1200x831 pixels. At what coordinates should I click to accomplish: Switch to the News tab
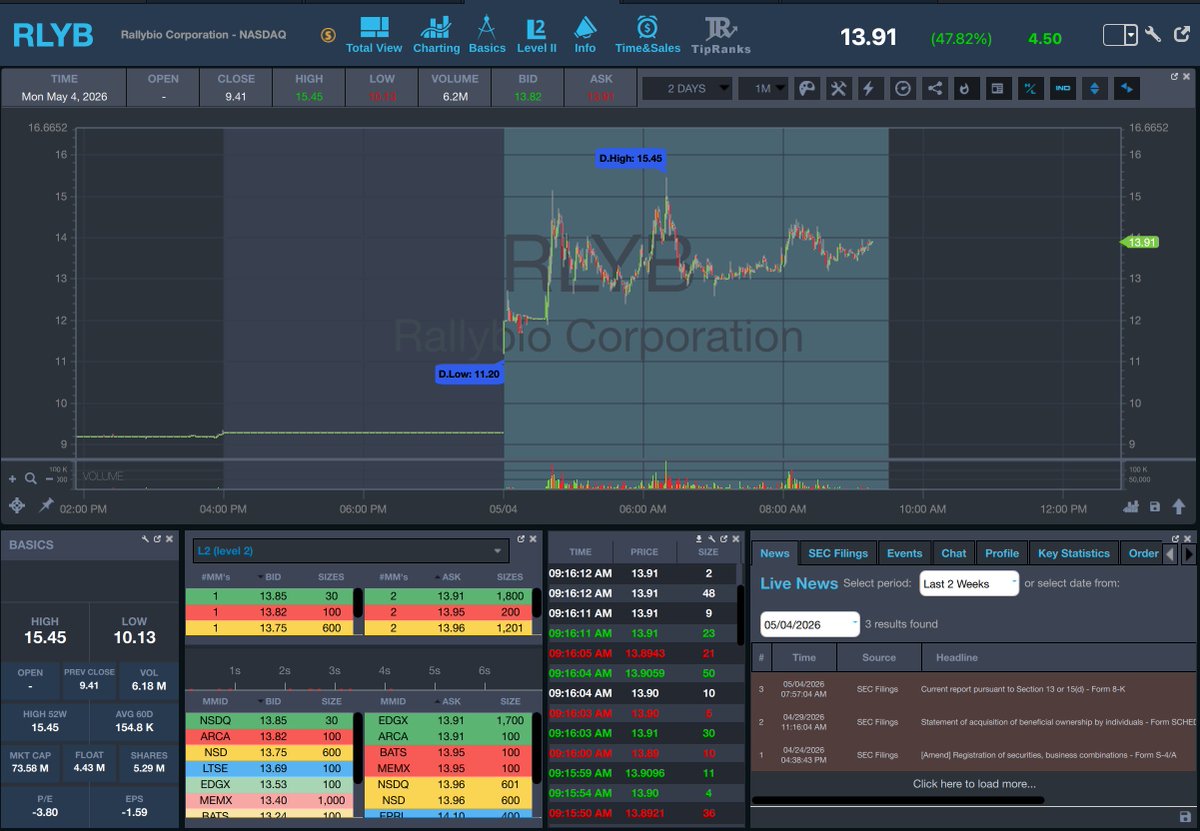tap(775, 553)
